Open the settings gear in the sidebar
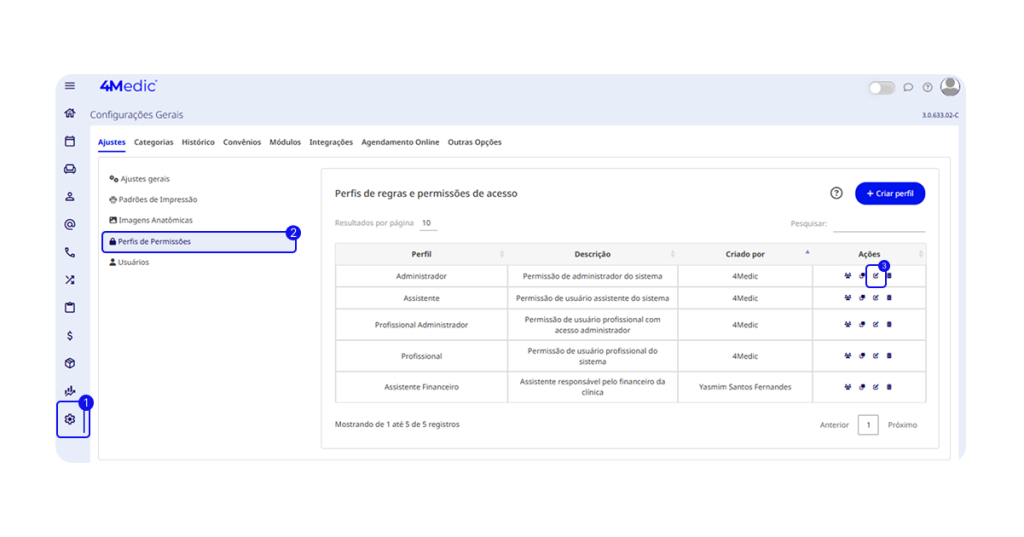 pyautogui.click(x=70, y=419)
